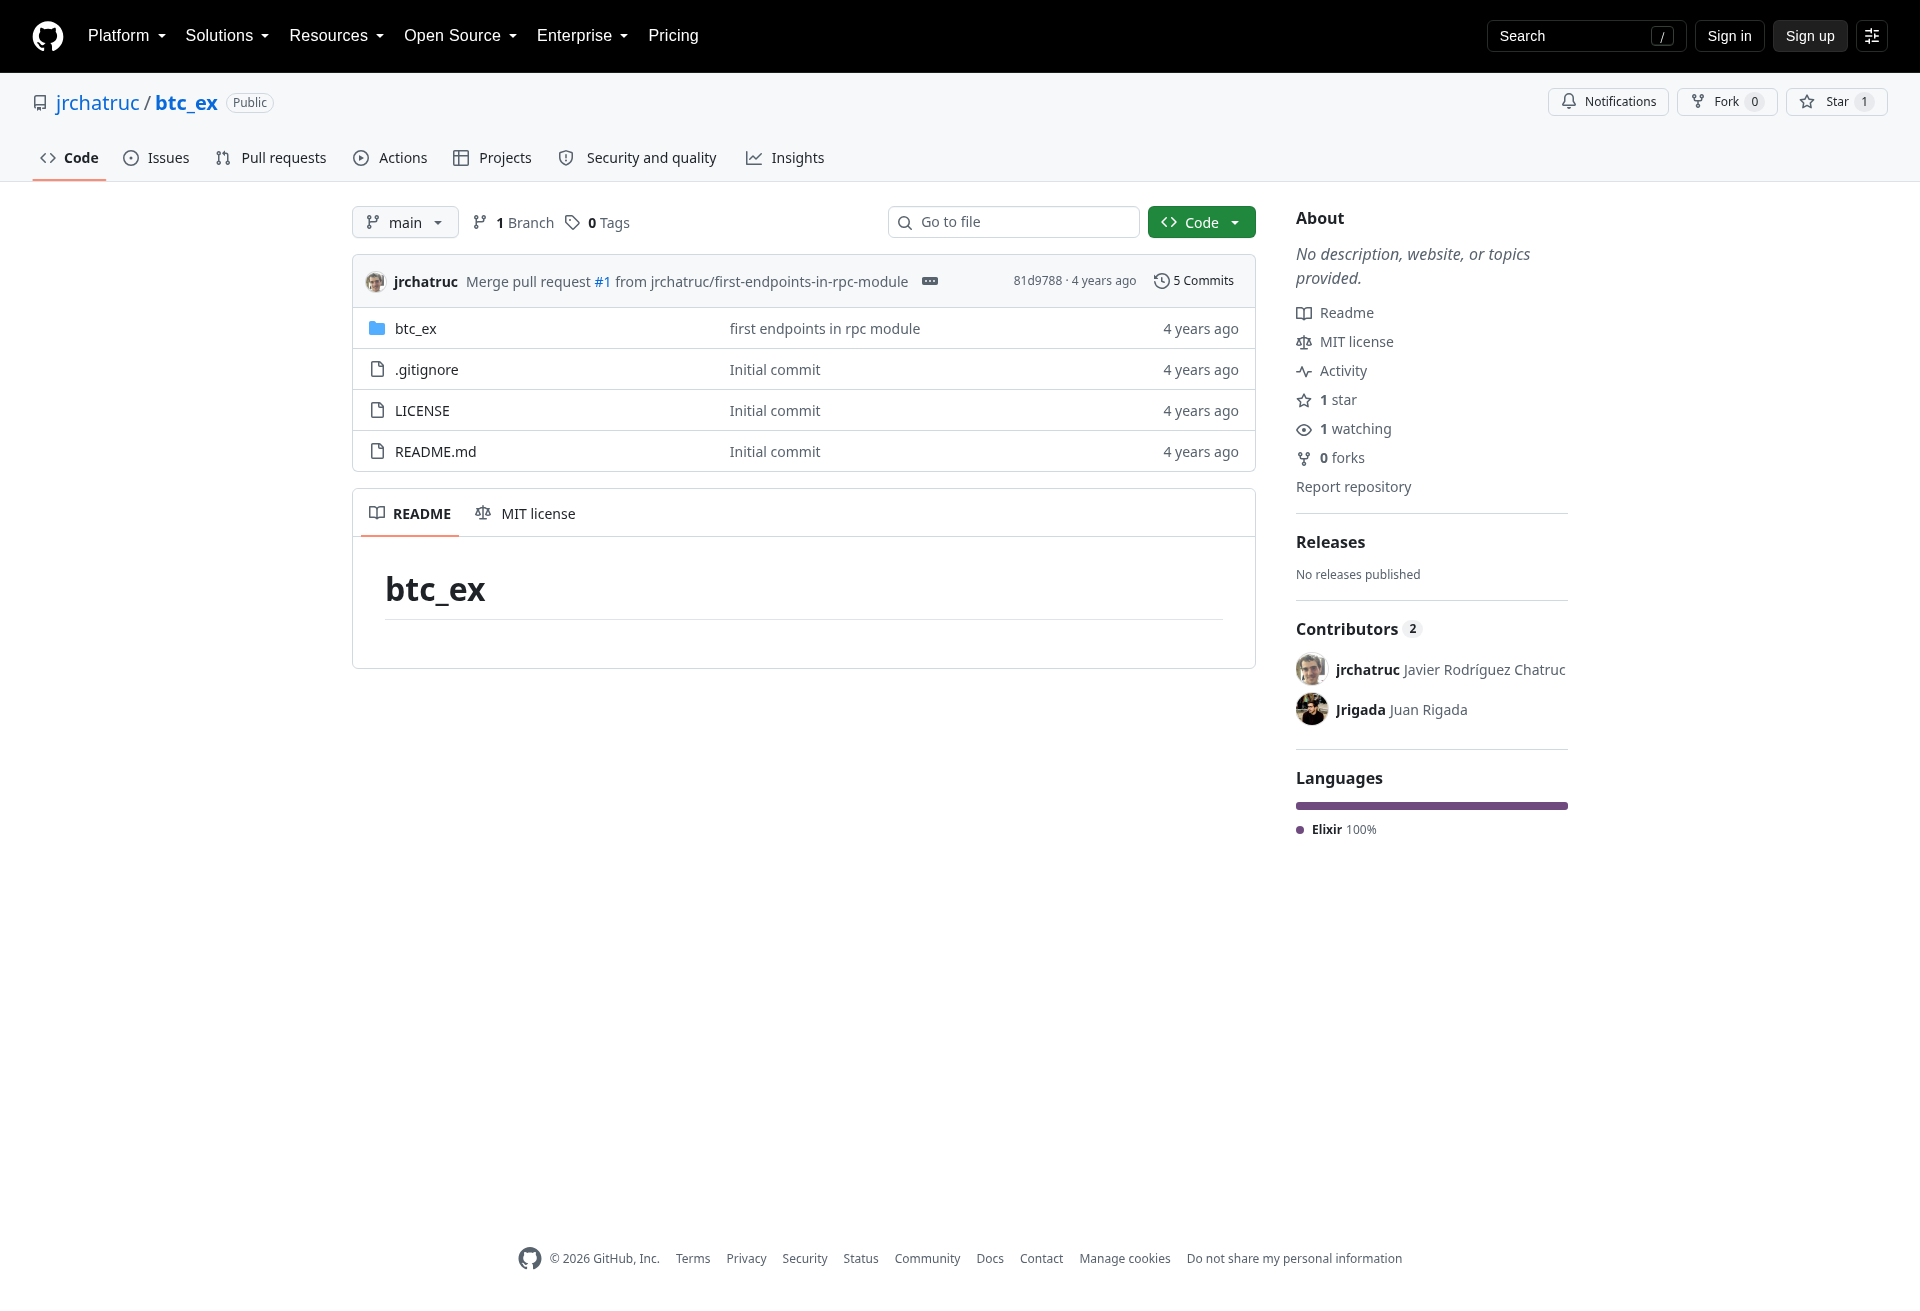The height and width of the screenshot is (1311, 1920).
Task: Switch to the Code tab
Action: (69, 158)
